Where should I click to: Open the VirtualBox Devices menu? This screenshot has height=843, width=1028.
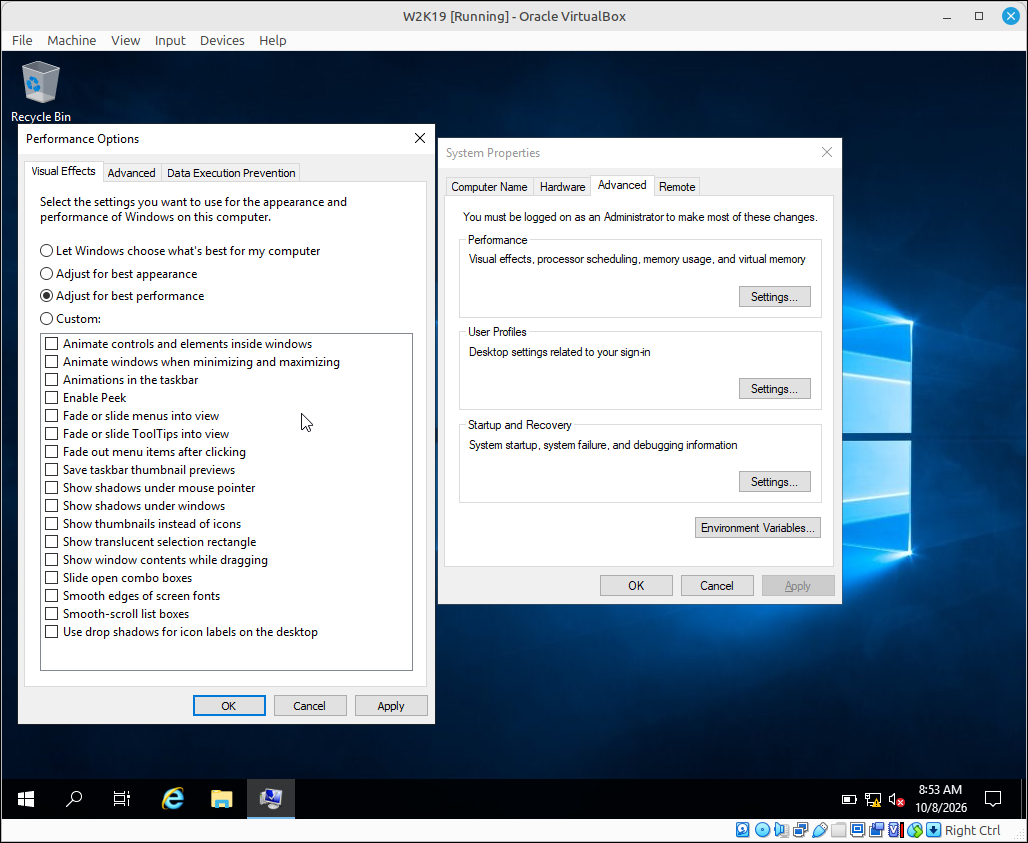pyautogui.click(x=222, y=41)
